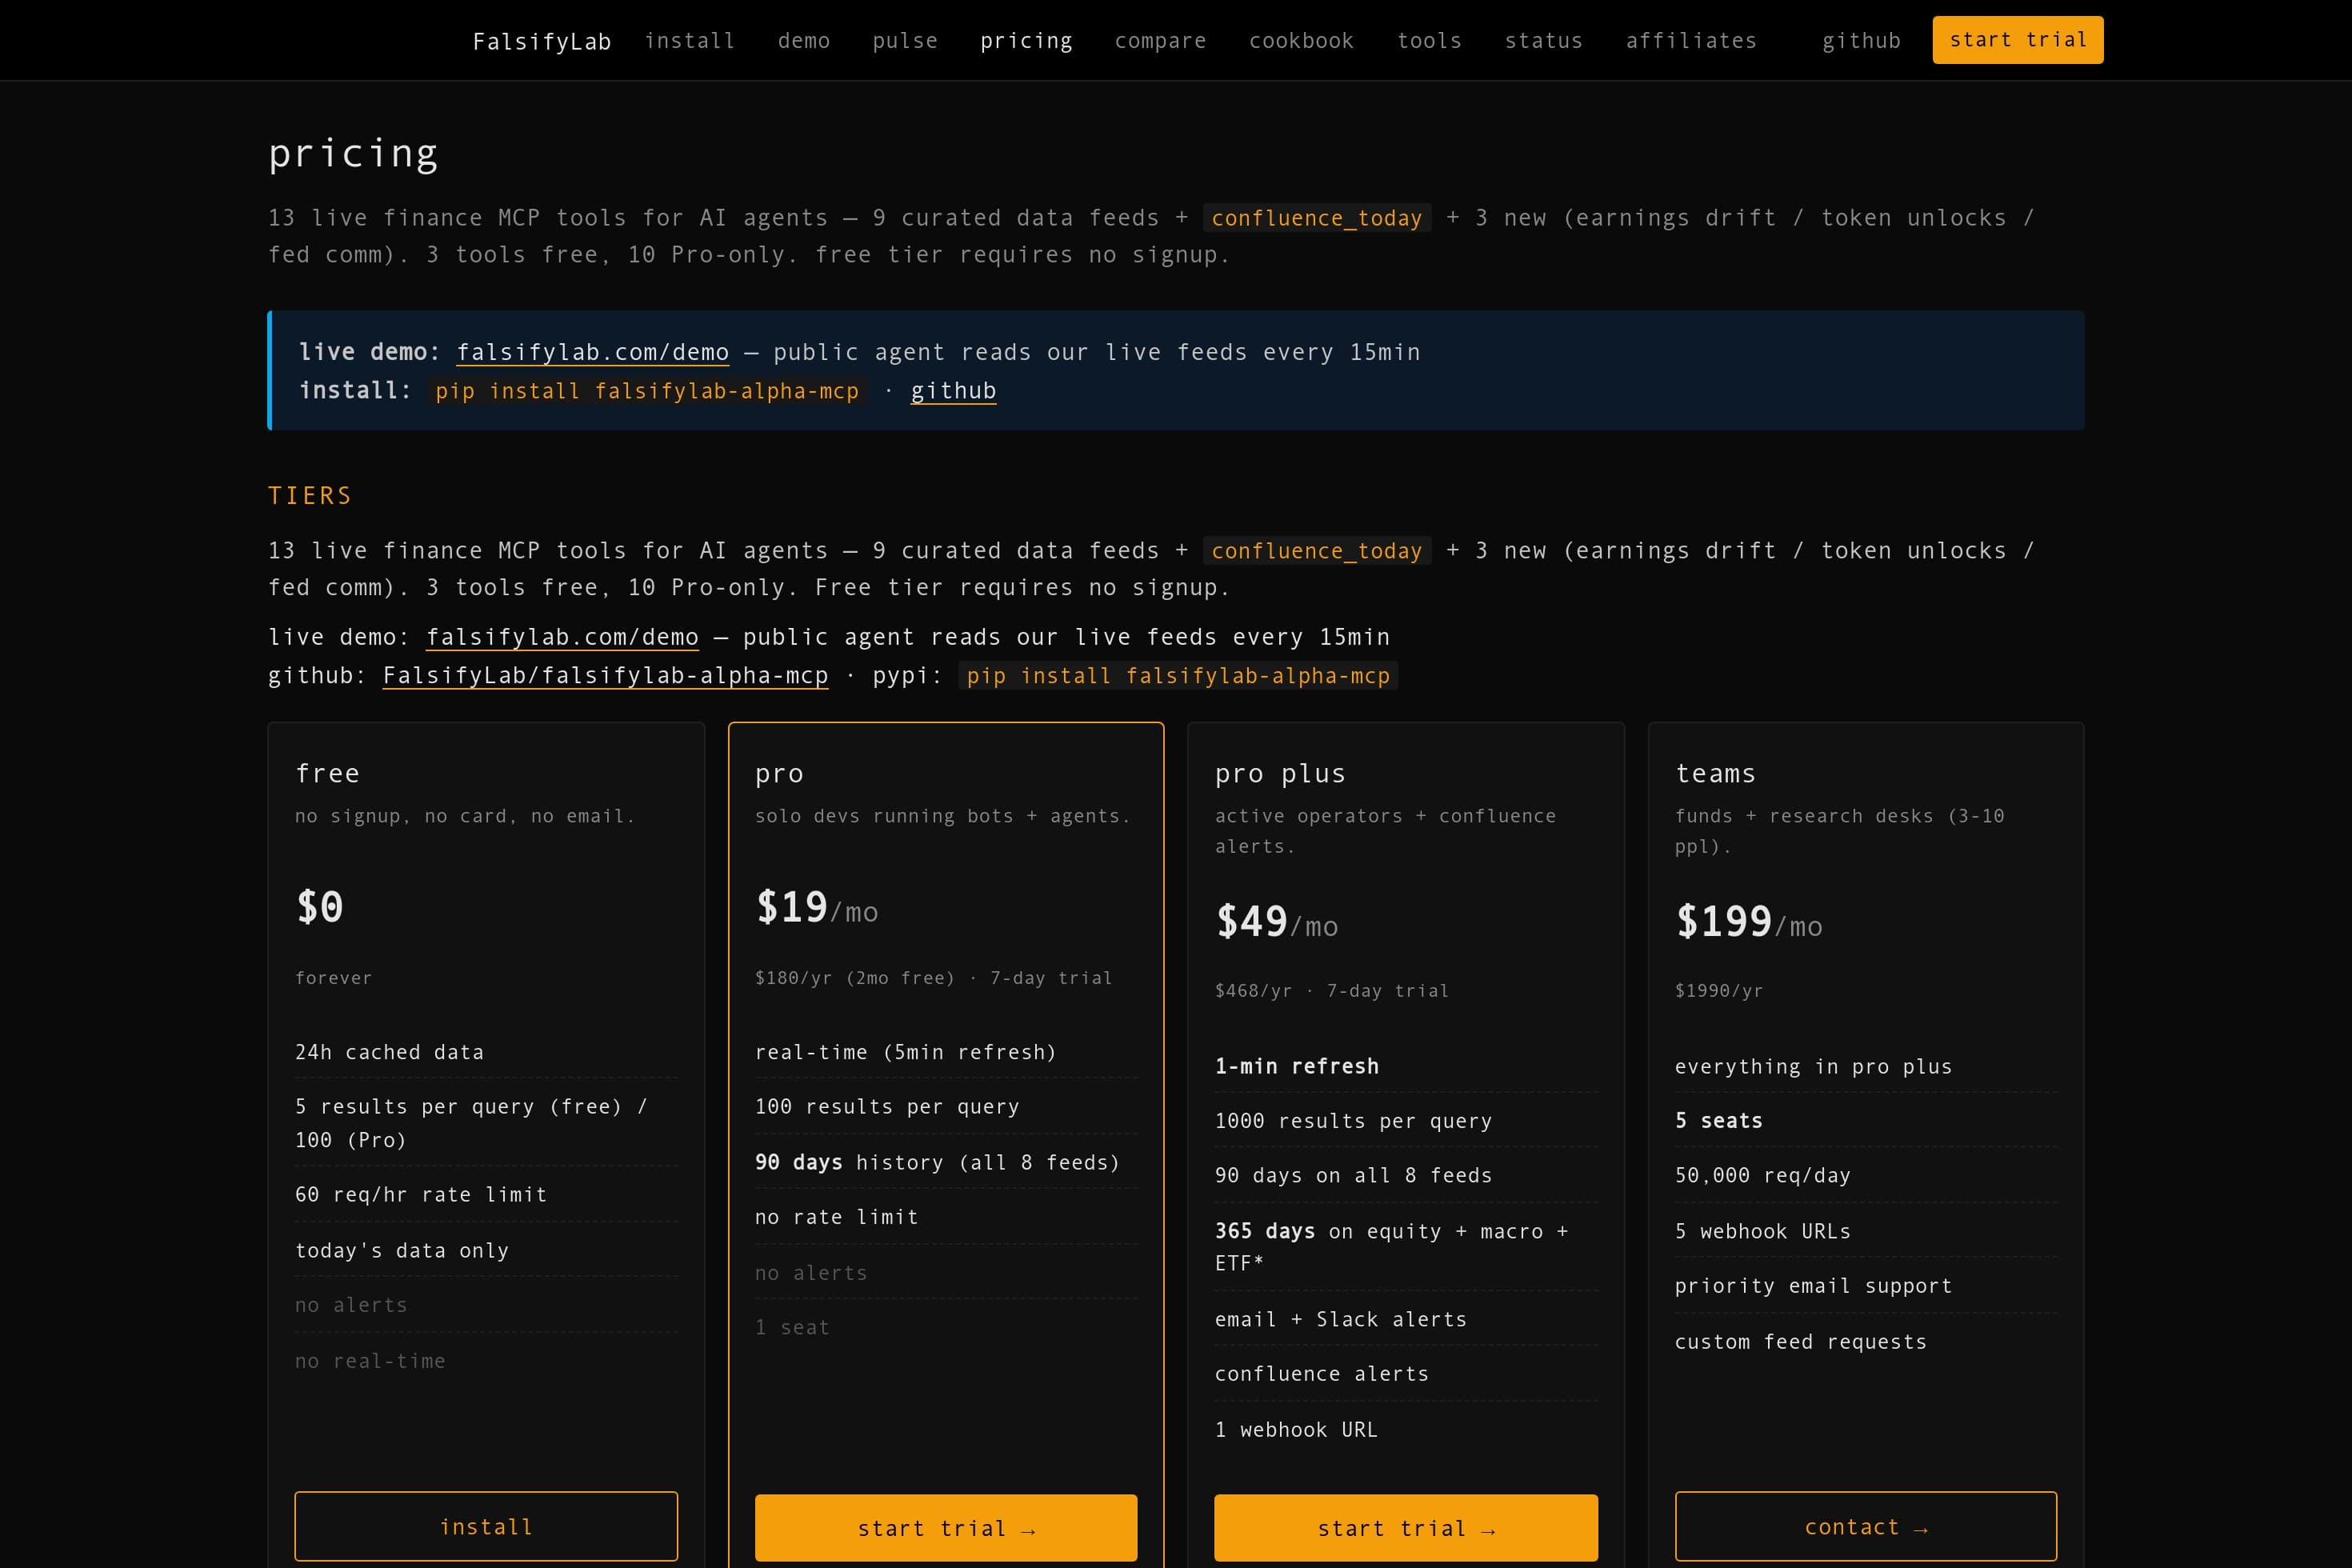Click the start trial button in header

pos(2018,40)
